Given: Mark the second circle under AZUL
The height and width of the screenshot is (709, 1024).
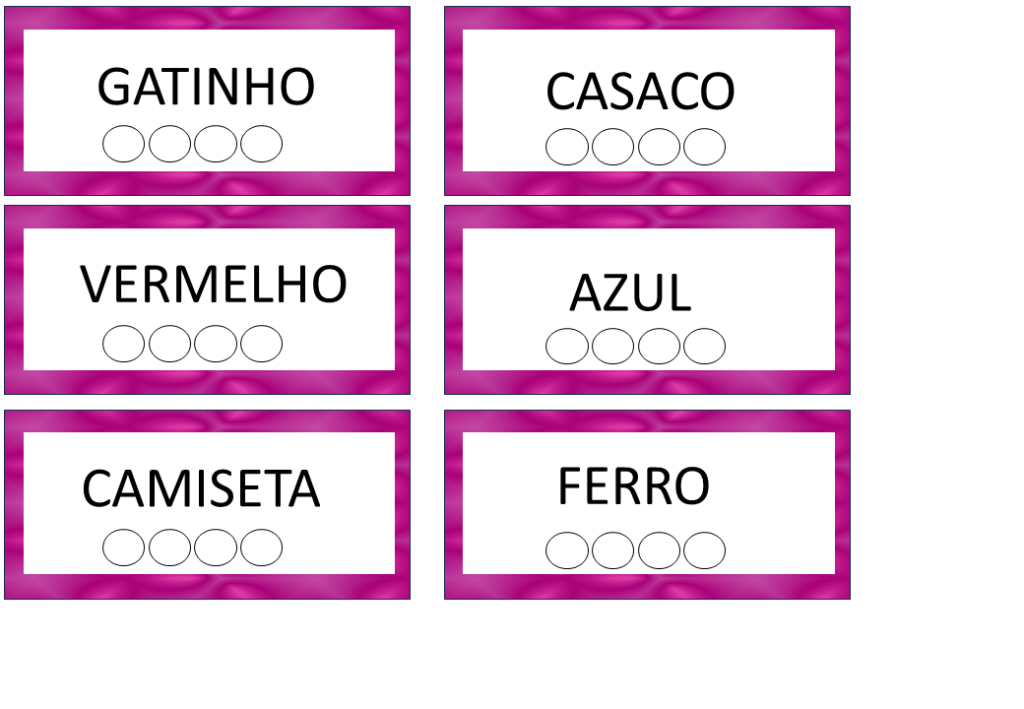Looking at the screenshot, I should coord(613,346).
